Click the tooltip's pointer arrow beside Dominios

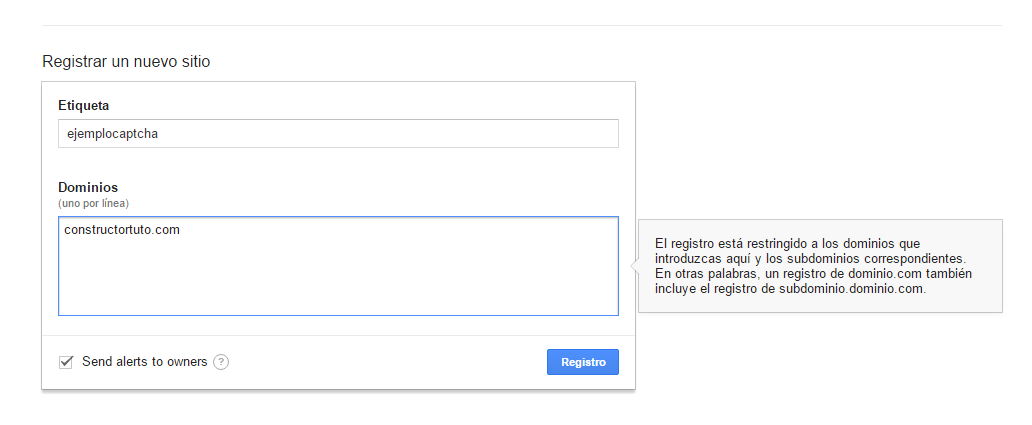[635, 266]
